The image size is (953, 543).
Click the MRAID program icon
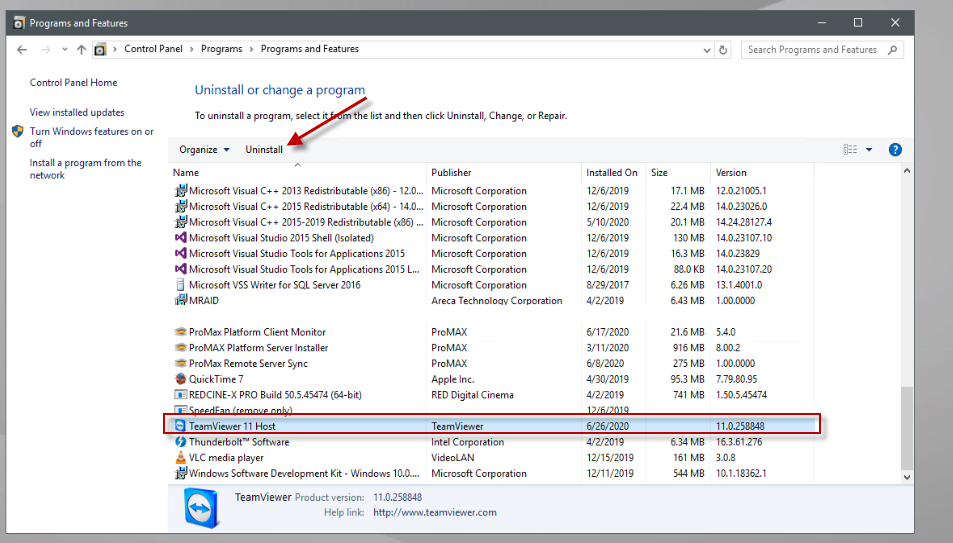181,300
